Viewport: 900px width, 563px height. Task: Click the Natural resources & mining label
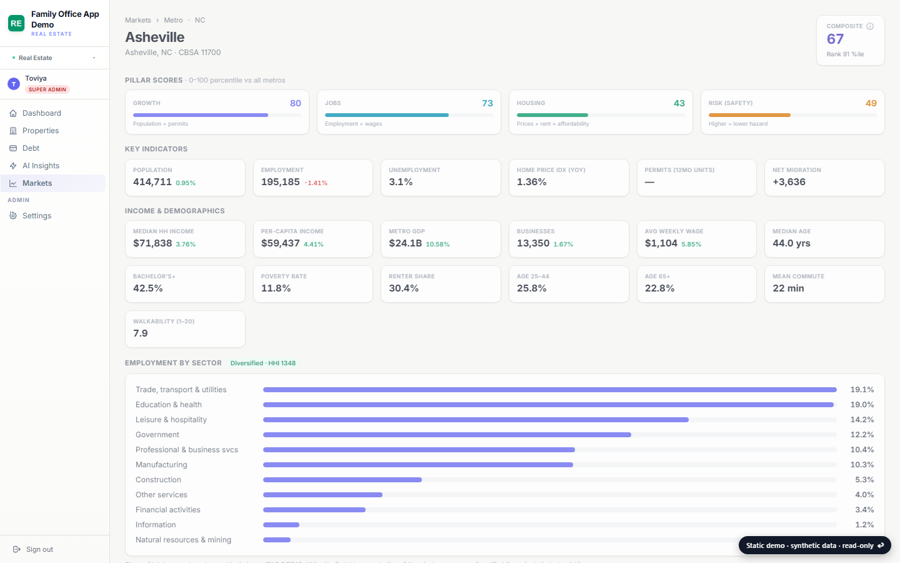[183, 539]
